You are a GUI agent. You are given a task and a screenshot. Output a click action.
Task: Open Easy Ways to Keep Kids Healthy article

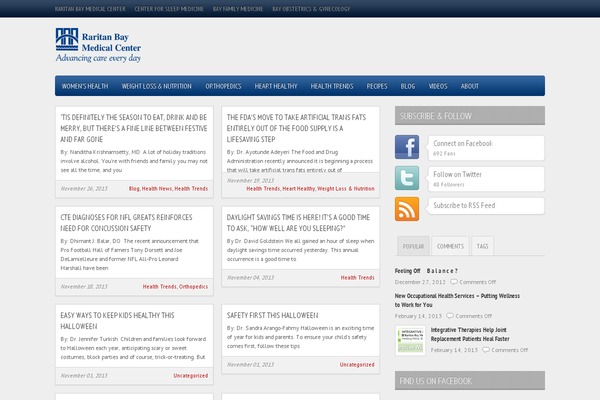tap(117, 321)
